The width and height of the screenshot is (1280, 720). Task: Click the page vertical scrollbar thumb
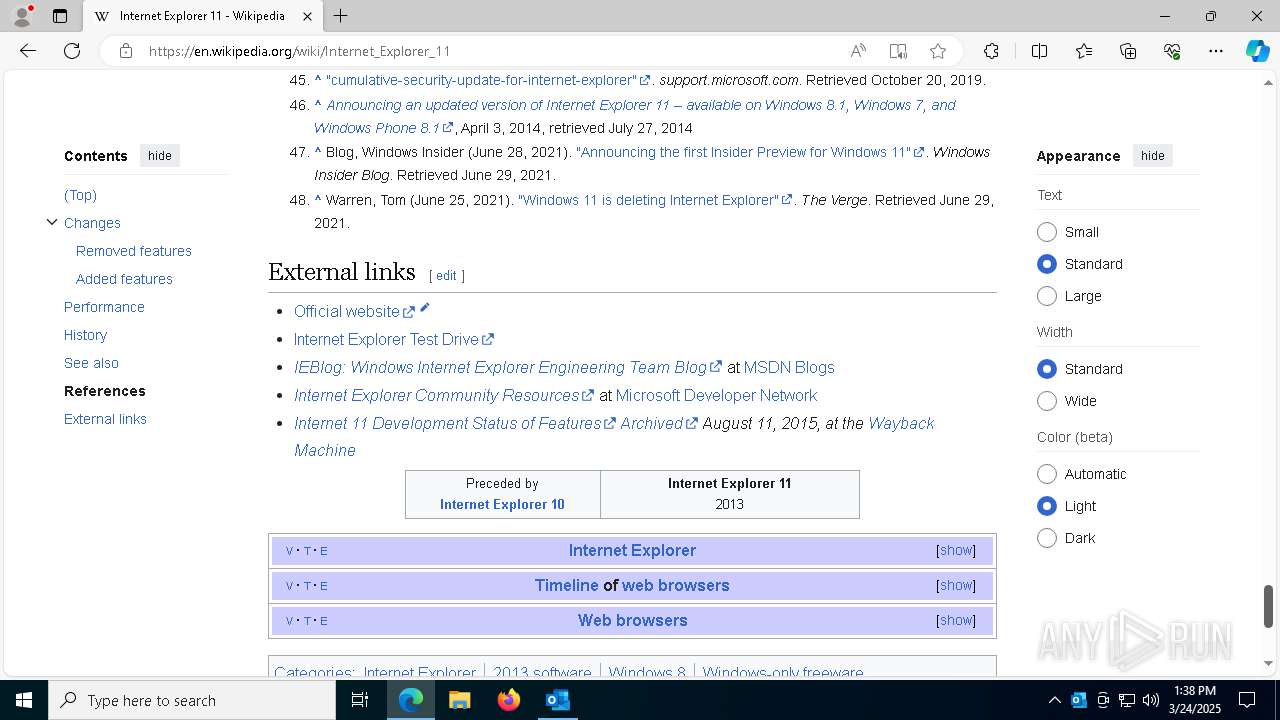tap(1269, 606)
